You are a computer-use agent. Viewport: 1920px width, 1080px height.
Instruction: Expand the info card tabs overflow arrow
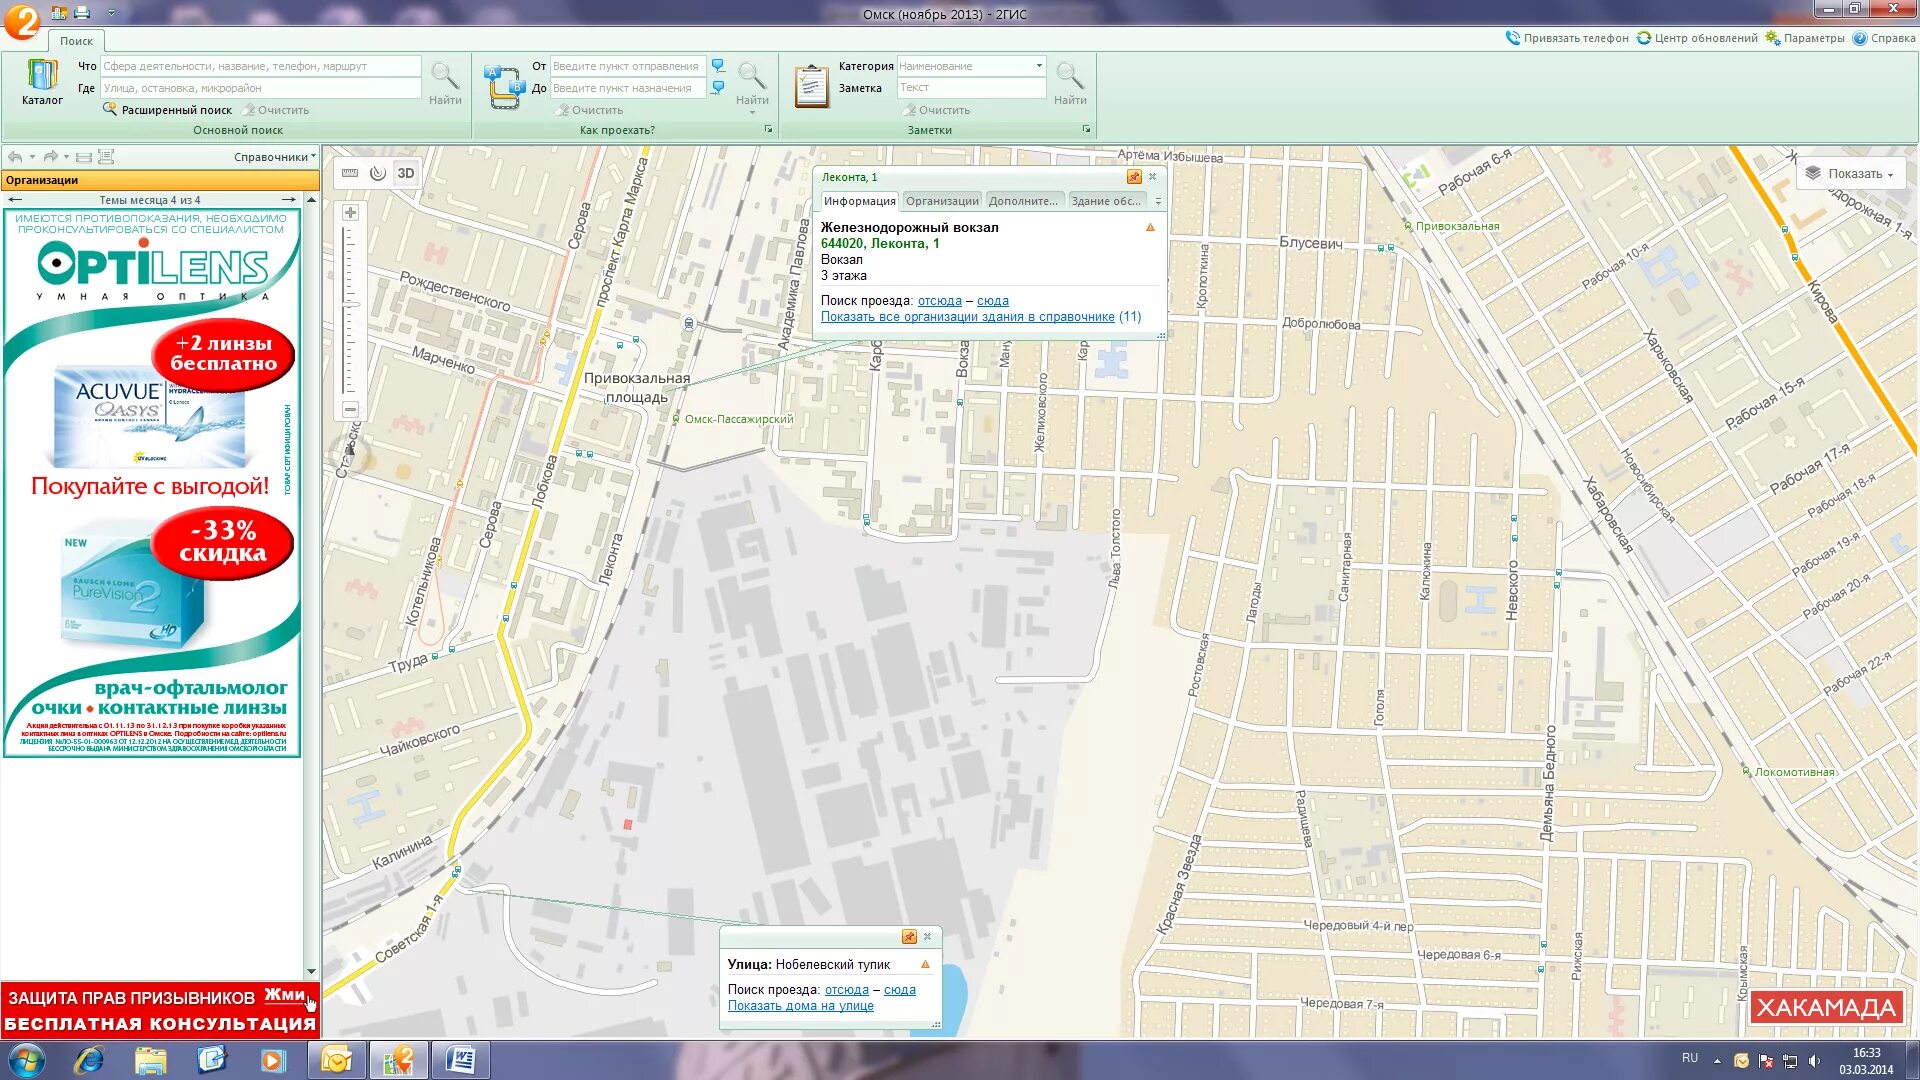(1158, 201)
